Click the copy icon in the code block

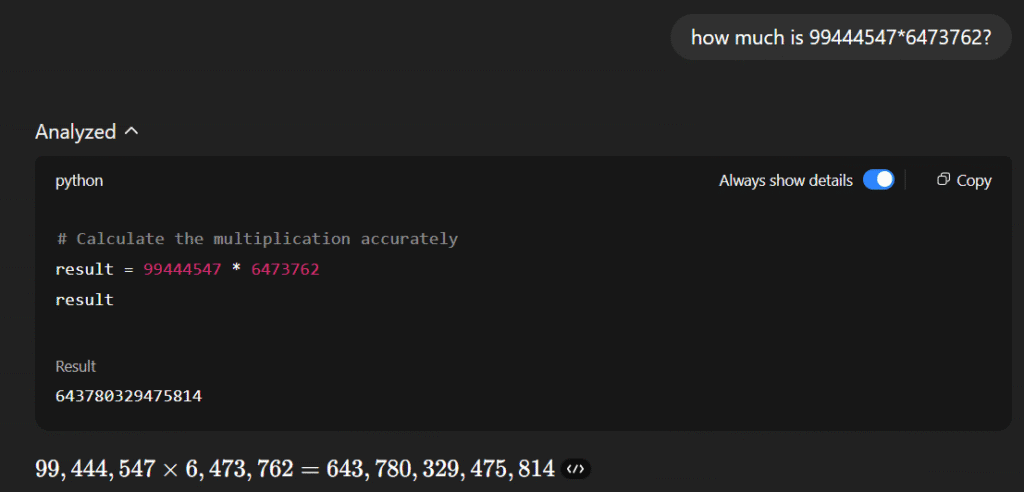pos(943,180)
